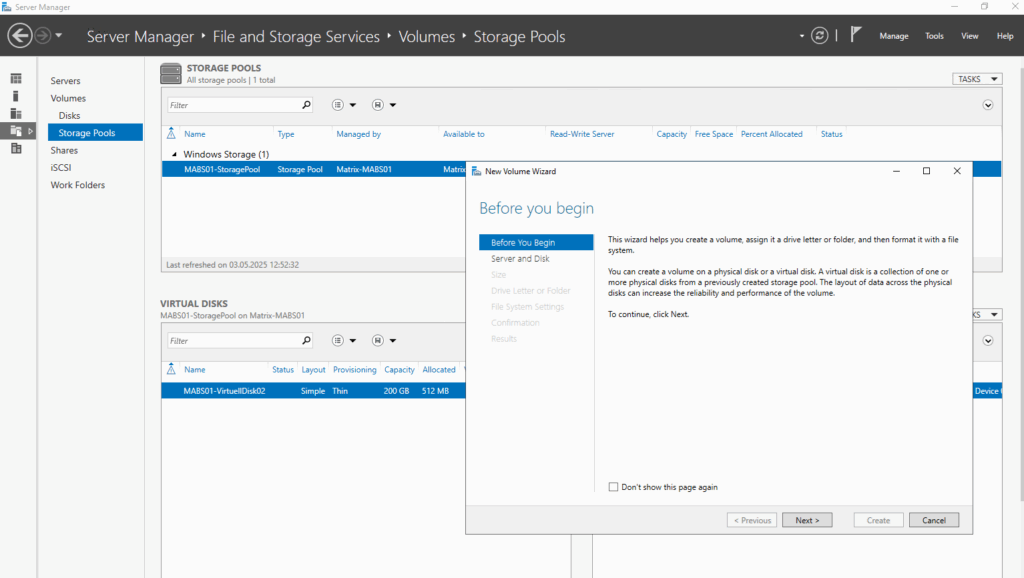Click the Volumes breadcrumb in the header
Image resolution: width=1024 pixels, height=578 pixels.
click(x=426, y=37)
